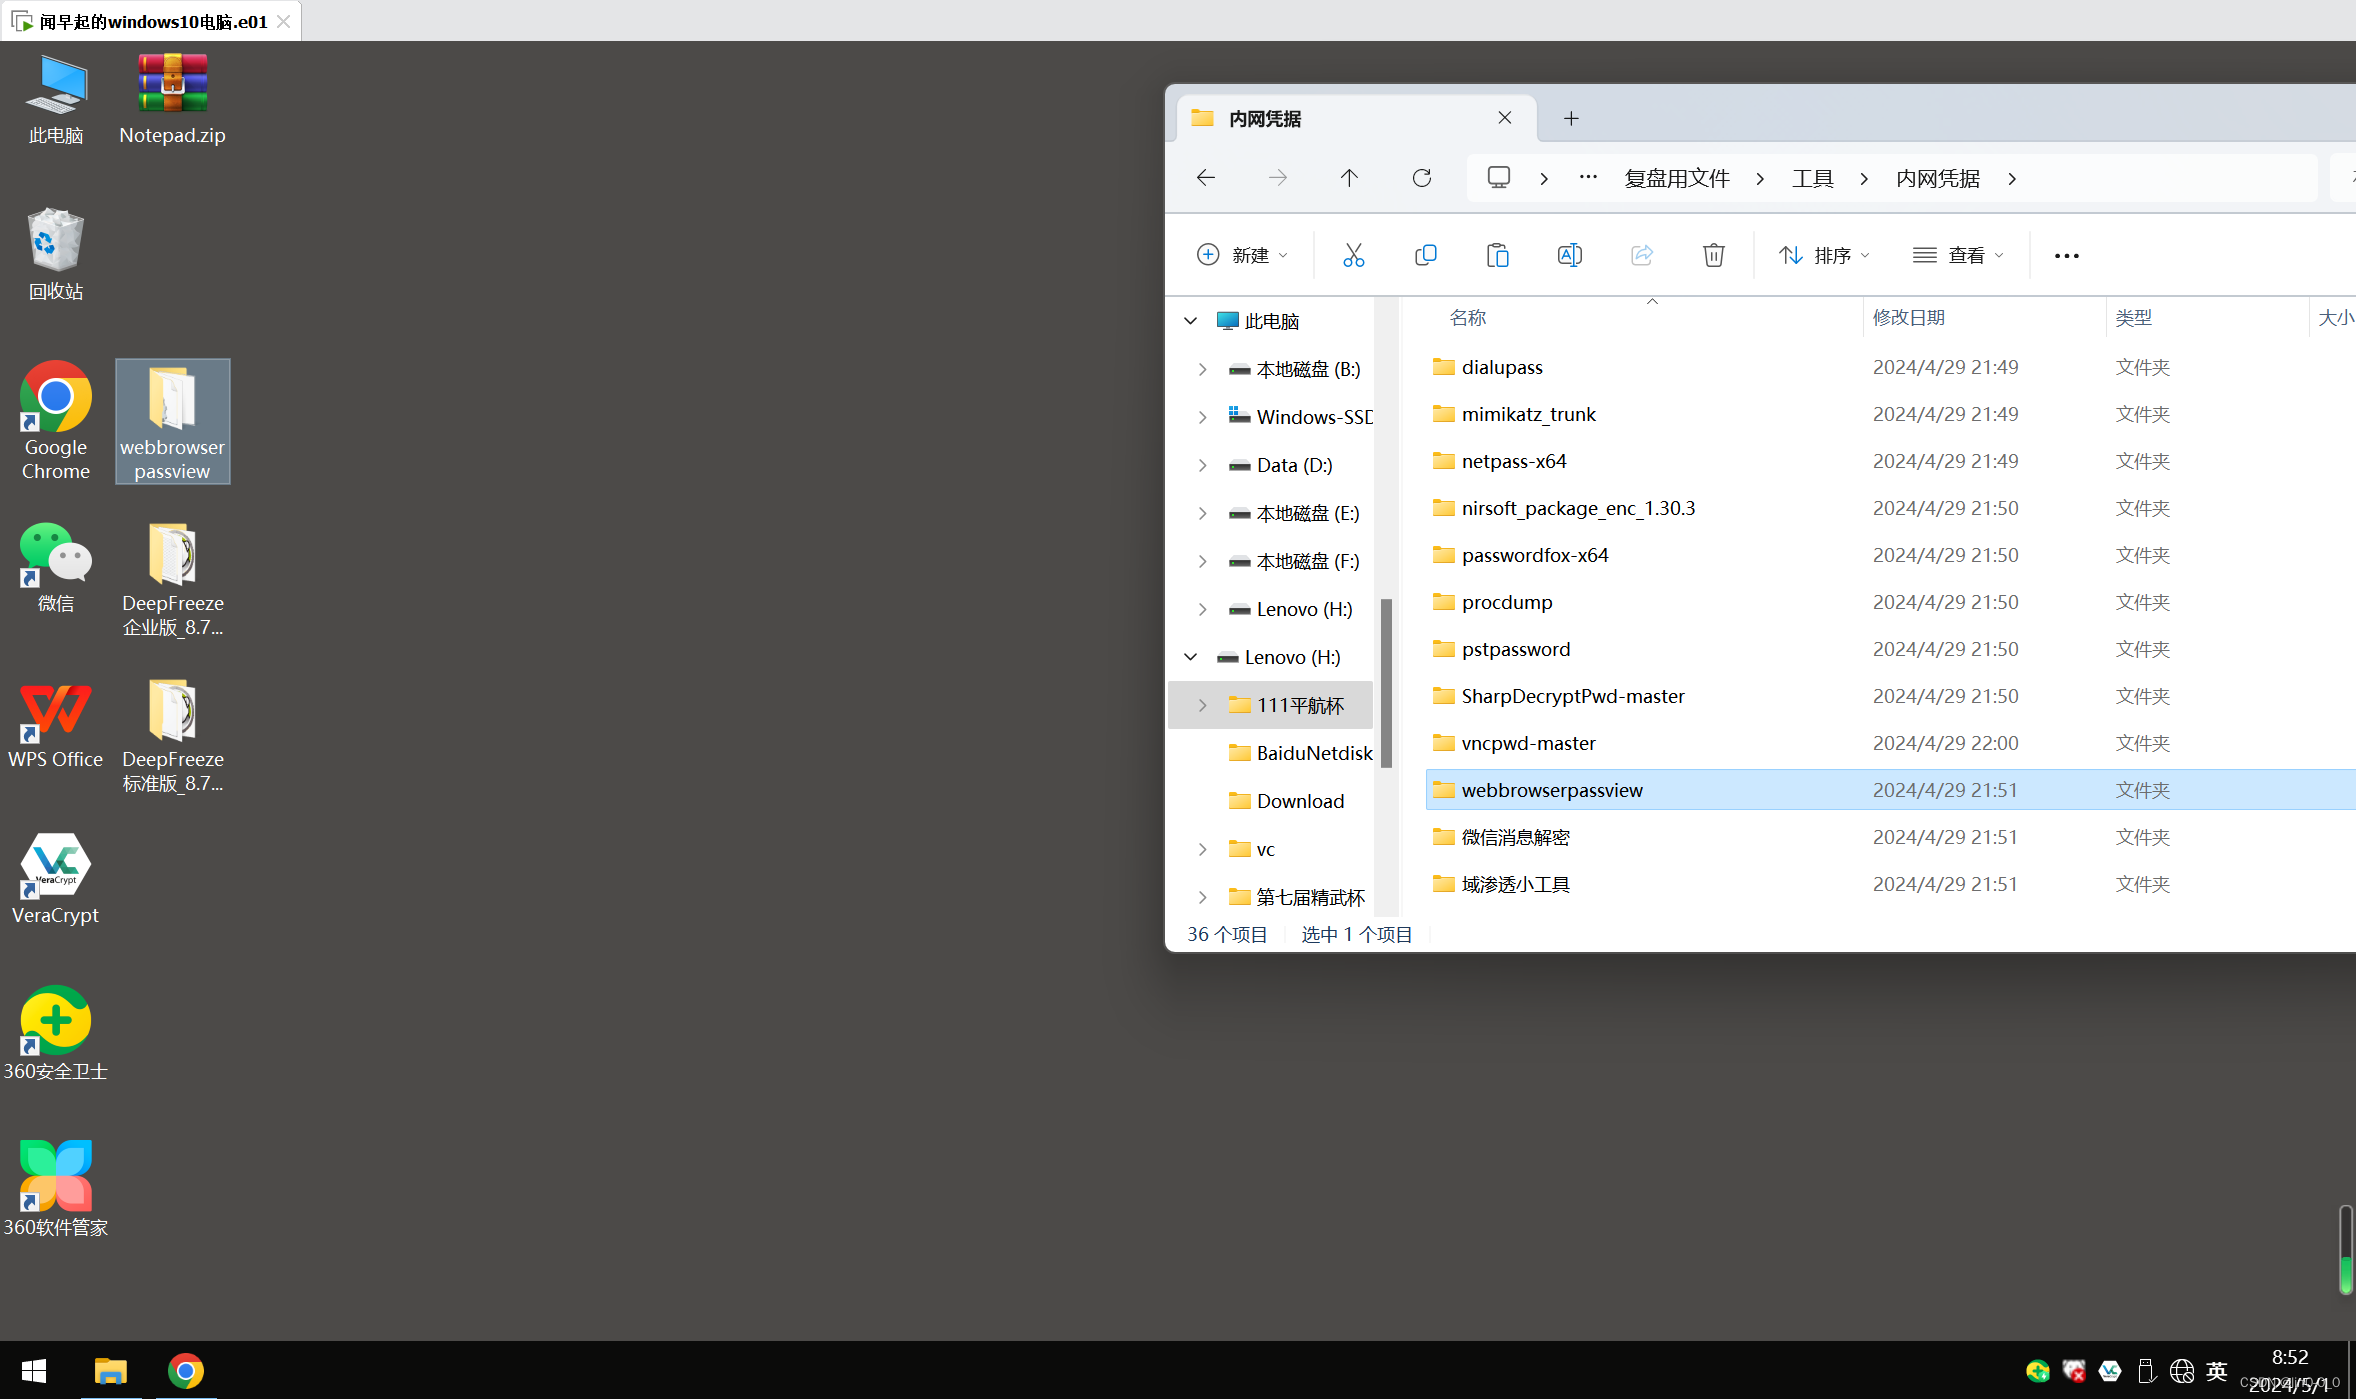Screen dimensions: 2356x1399
Task: Go up one folder level
Action: [x=1349, y=178]
